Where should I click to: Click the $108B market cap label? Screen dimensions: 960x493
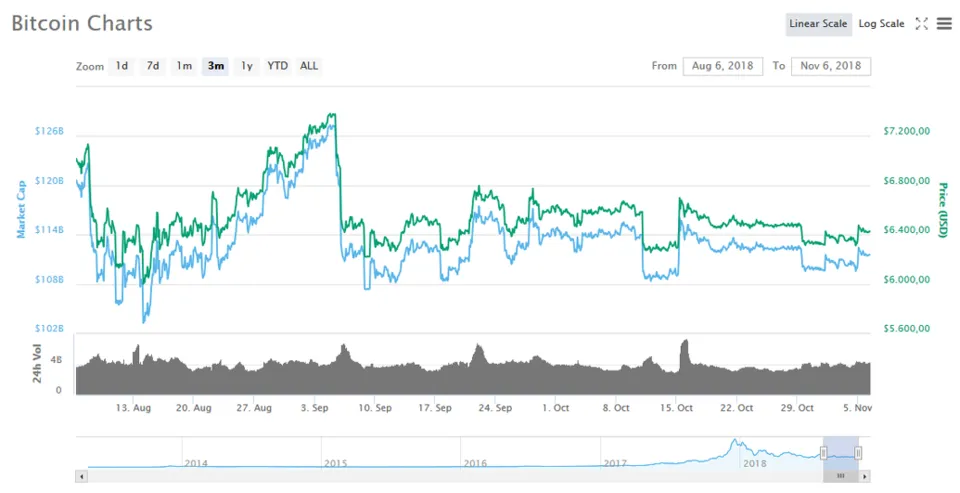tap(49, 279)
